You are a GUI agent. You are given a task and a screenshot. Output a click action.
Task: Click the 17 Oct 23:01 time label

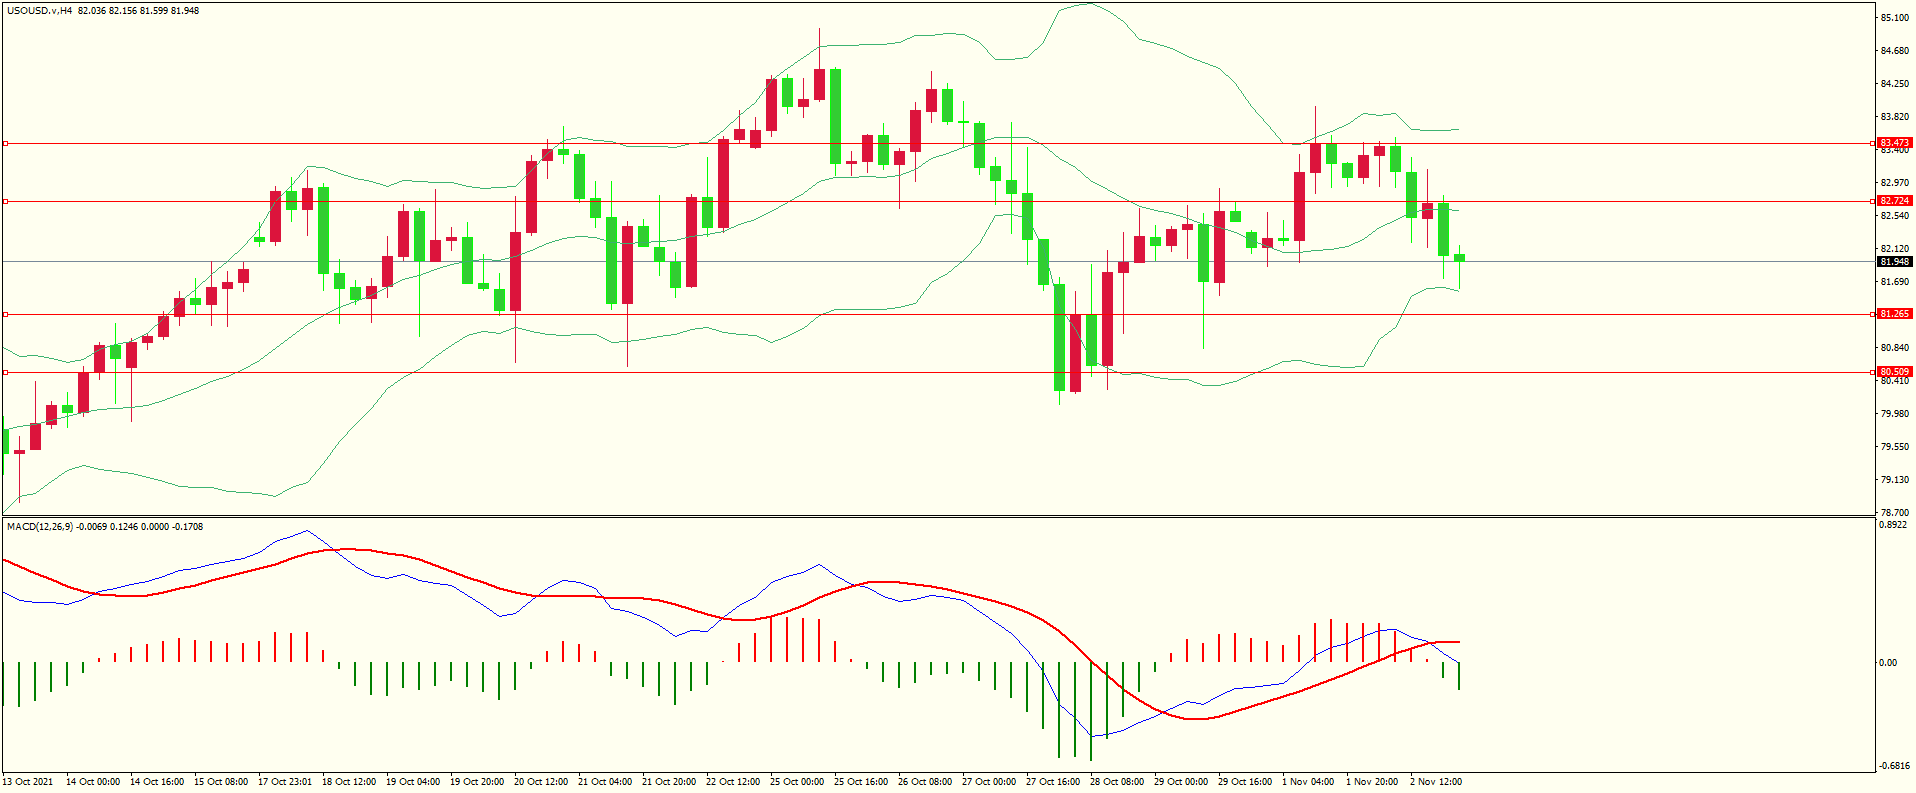tap(285, 782)
